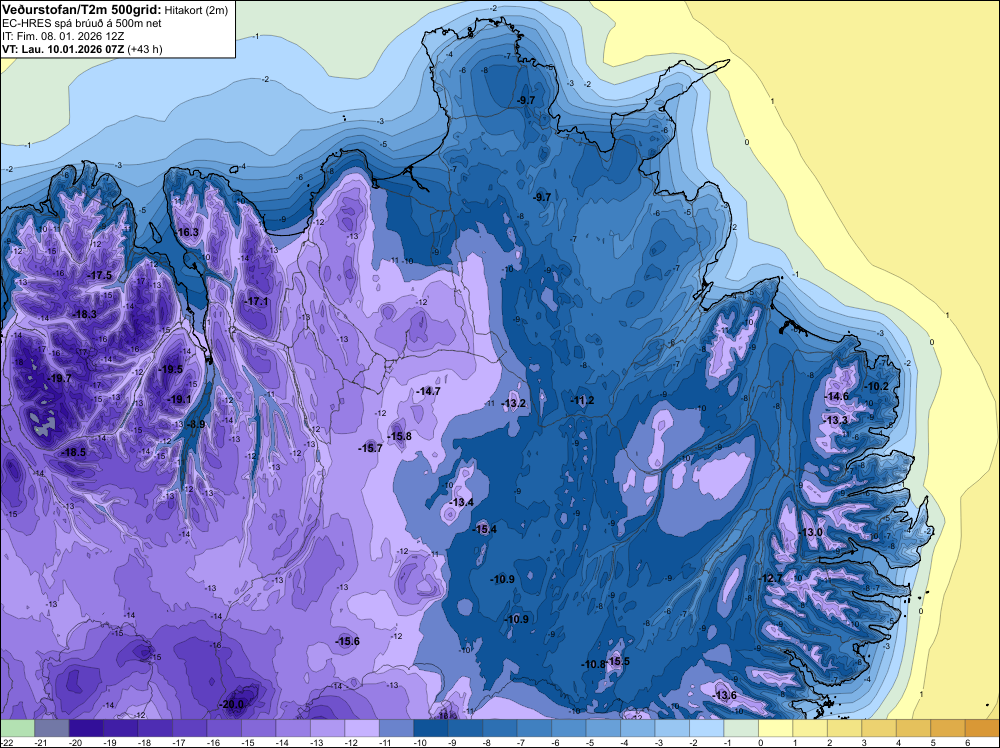Click the -15.4 temperature value on the map
The image size is (1000, 748).
(x=485, y=529)
